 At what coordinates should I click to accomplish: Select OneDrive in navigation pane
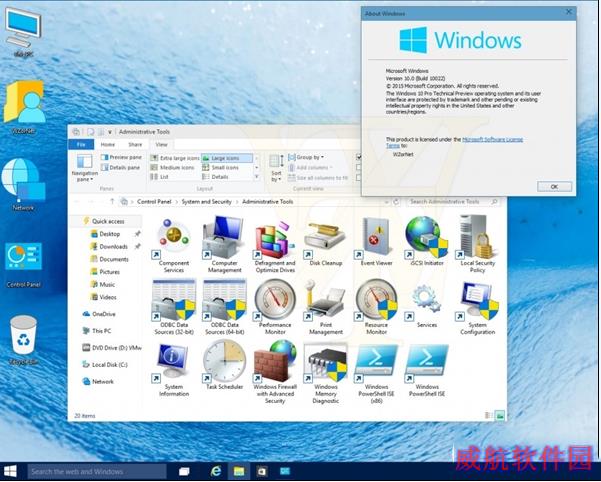pos(99,314)
